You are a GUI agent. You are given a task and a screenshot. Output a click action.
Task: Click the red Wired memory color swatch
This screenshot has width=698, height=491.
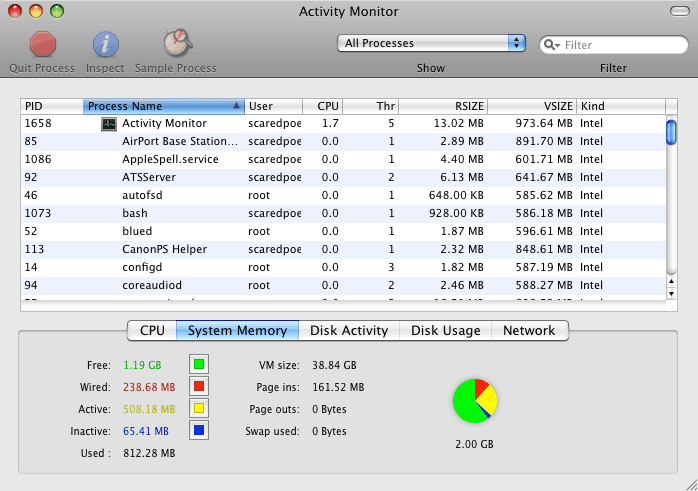pos(199,386)
